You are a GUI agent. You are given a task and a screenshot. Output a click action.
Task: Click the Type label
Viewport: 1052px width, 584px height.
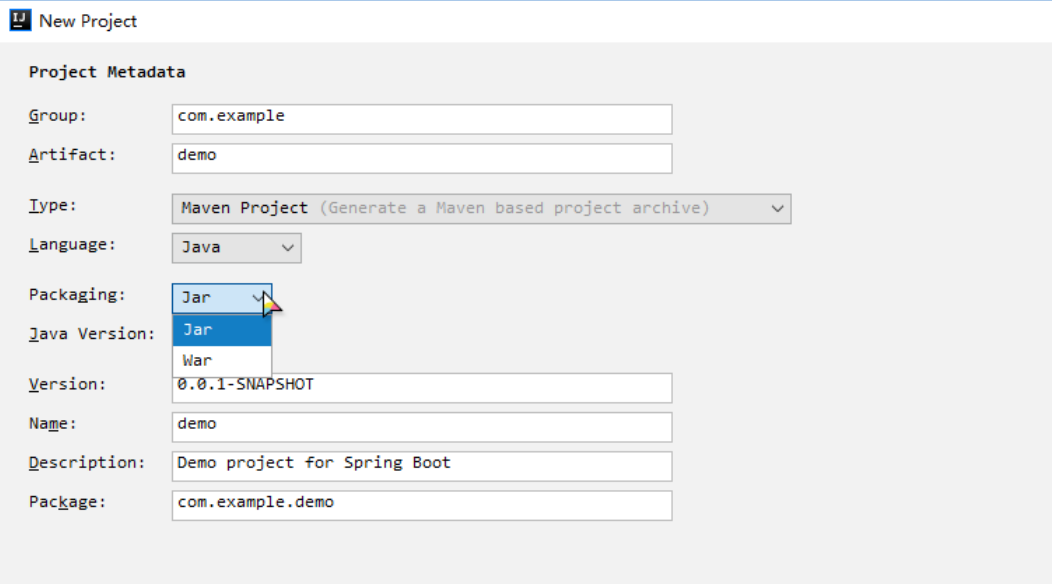coord(53,205)
